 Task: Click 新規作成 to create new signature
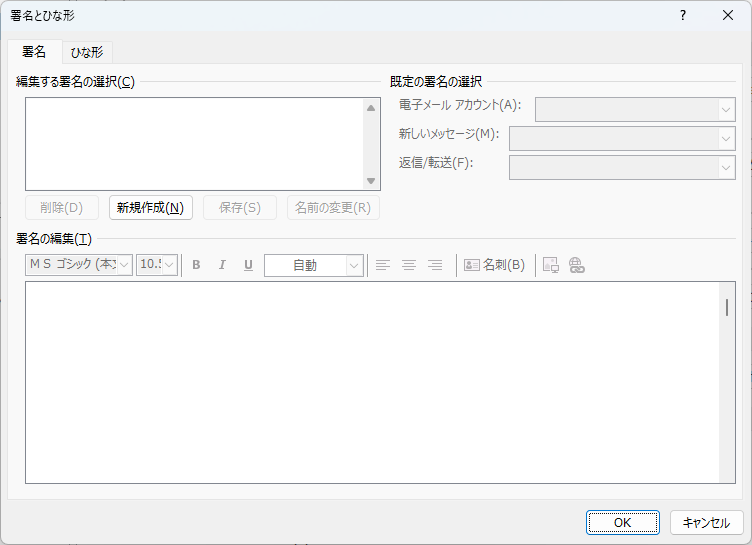click(x=150, y=208)
